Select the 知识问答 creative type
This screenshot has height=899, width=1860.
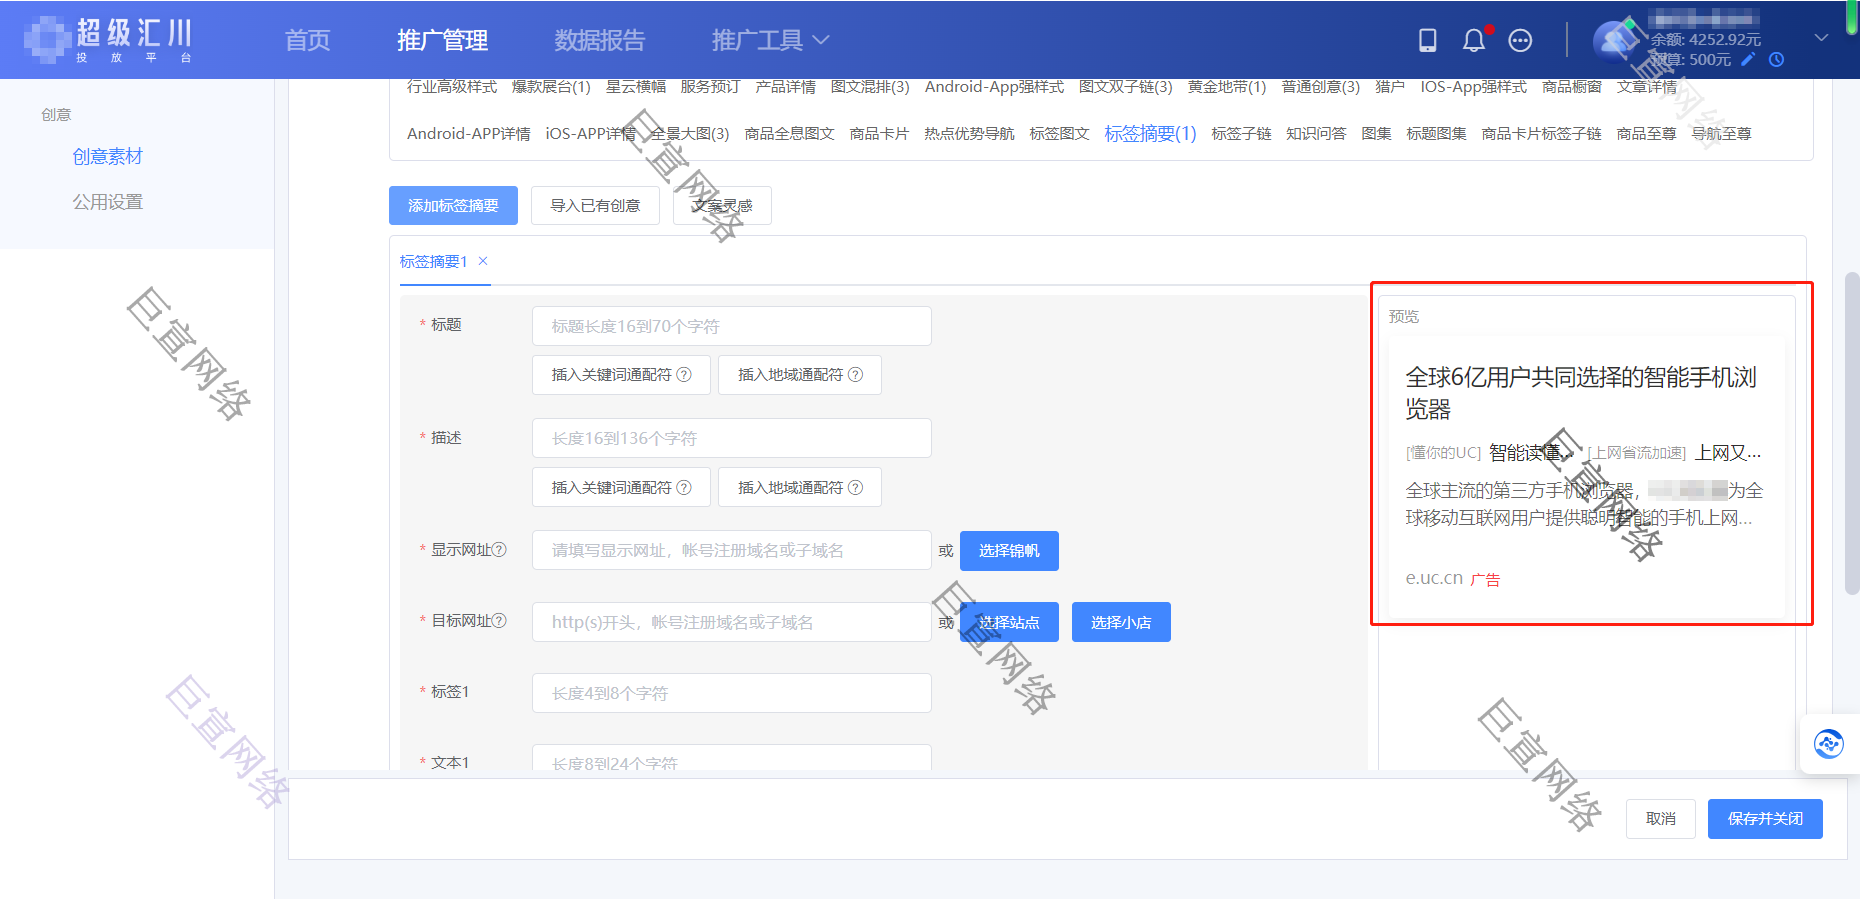click(1316, 133)
